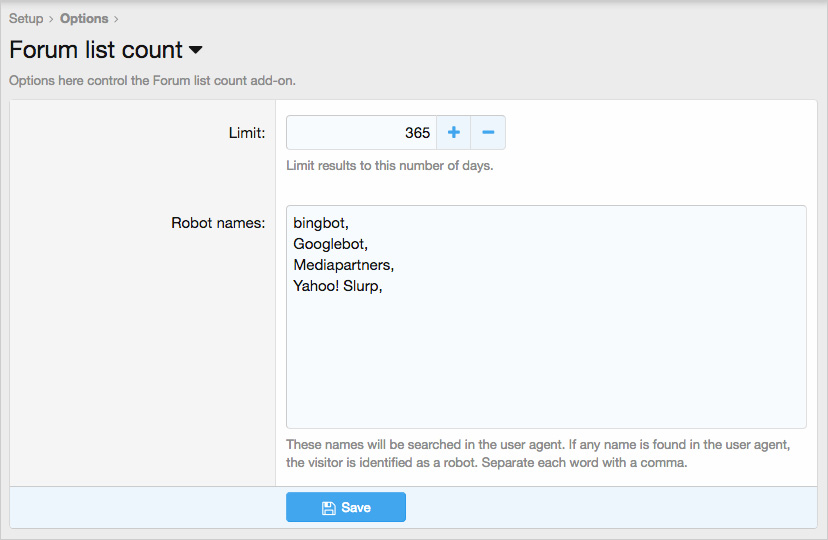Place cursor on the Yahoo! Slurp line
The image size is (828, 540).
pos(338,286)
